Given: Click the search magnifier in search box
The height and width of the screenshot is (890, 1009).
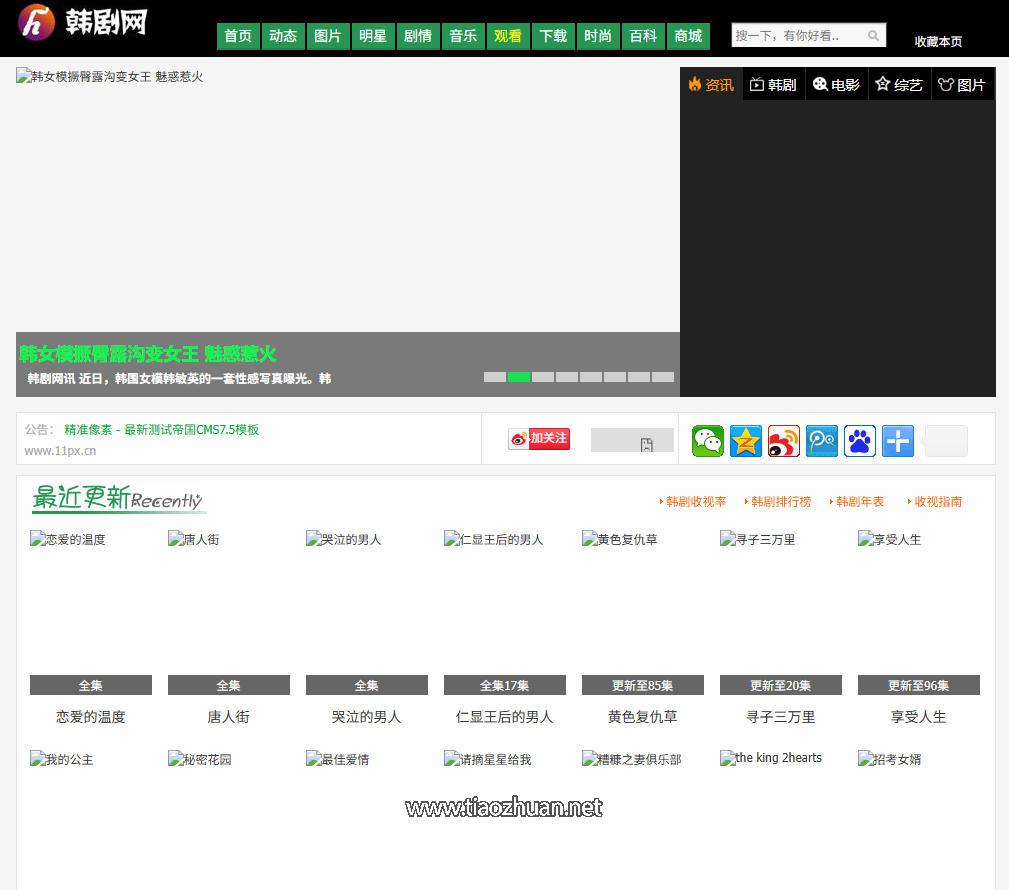Looking at the screenshot, I should (x=873, y=34).
